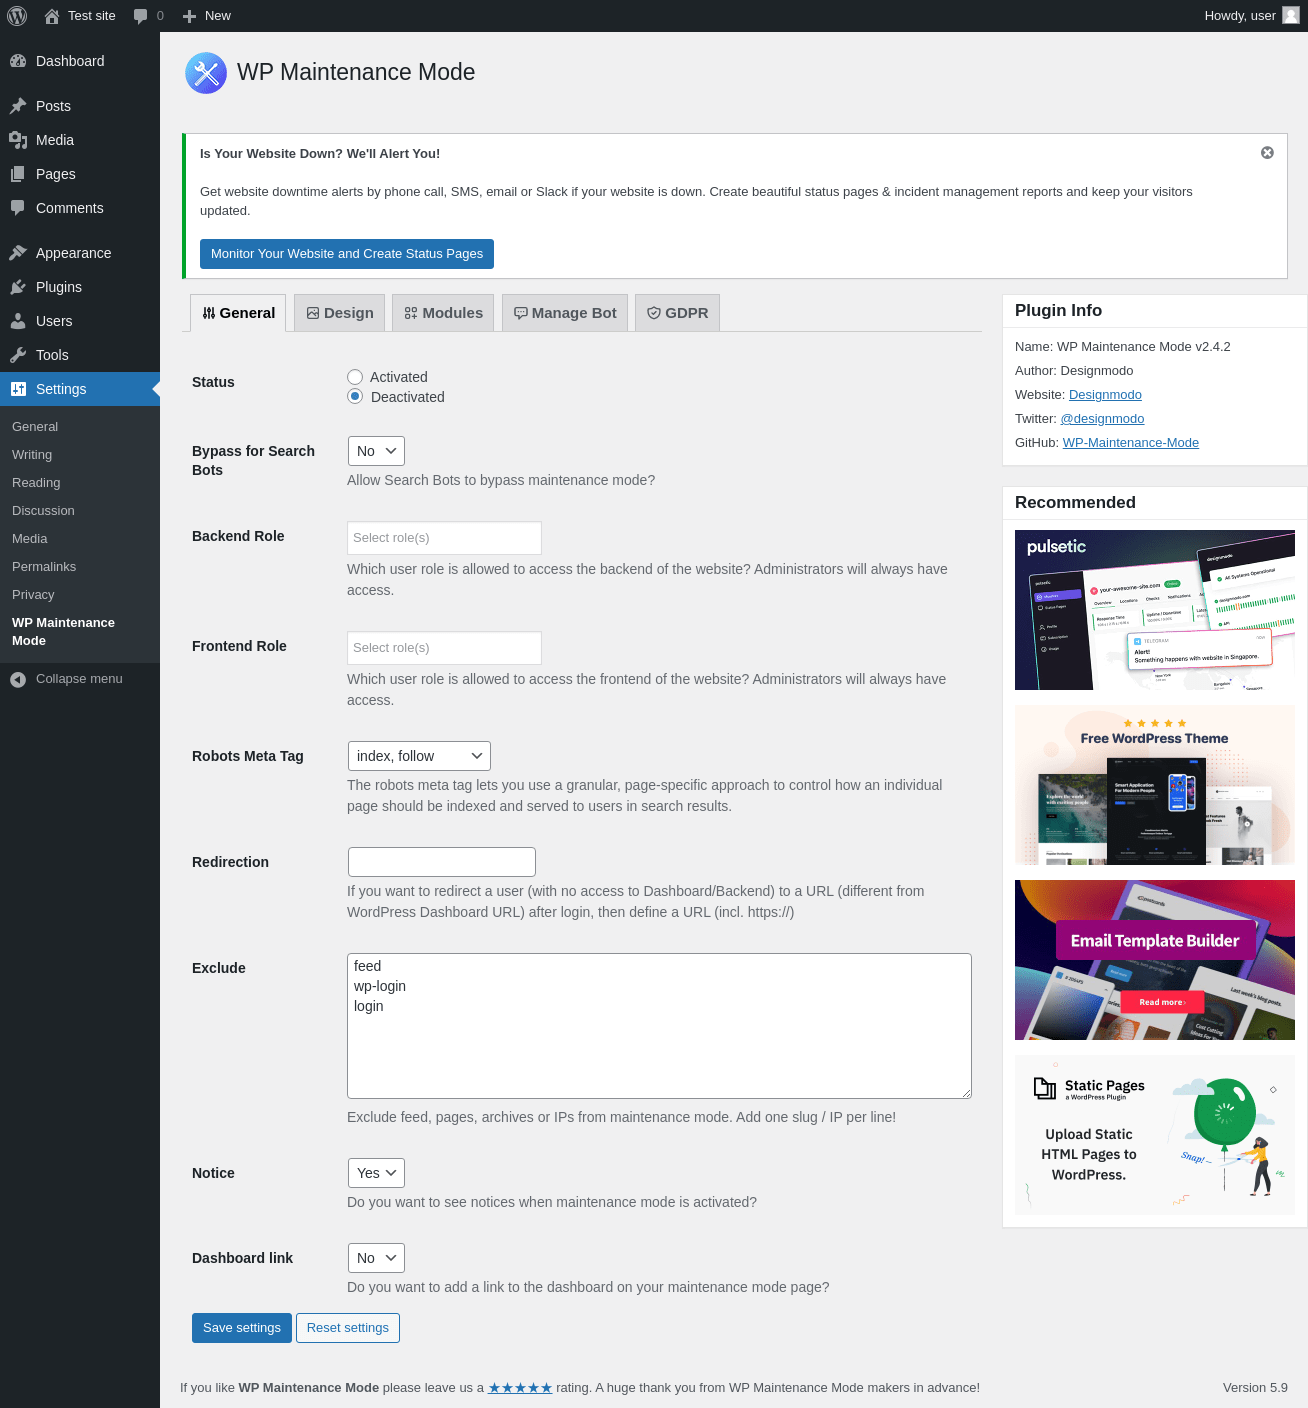Viewport: 1308px width, 1408px height.
Task: Click Monitor Your Website and Create Status Pages
Action: 347,254
